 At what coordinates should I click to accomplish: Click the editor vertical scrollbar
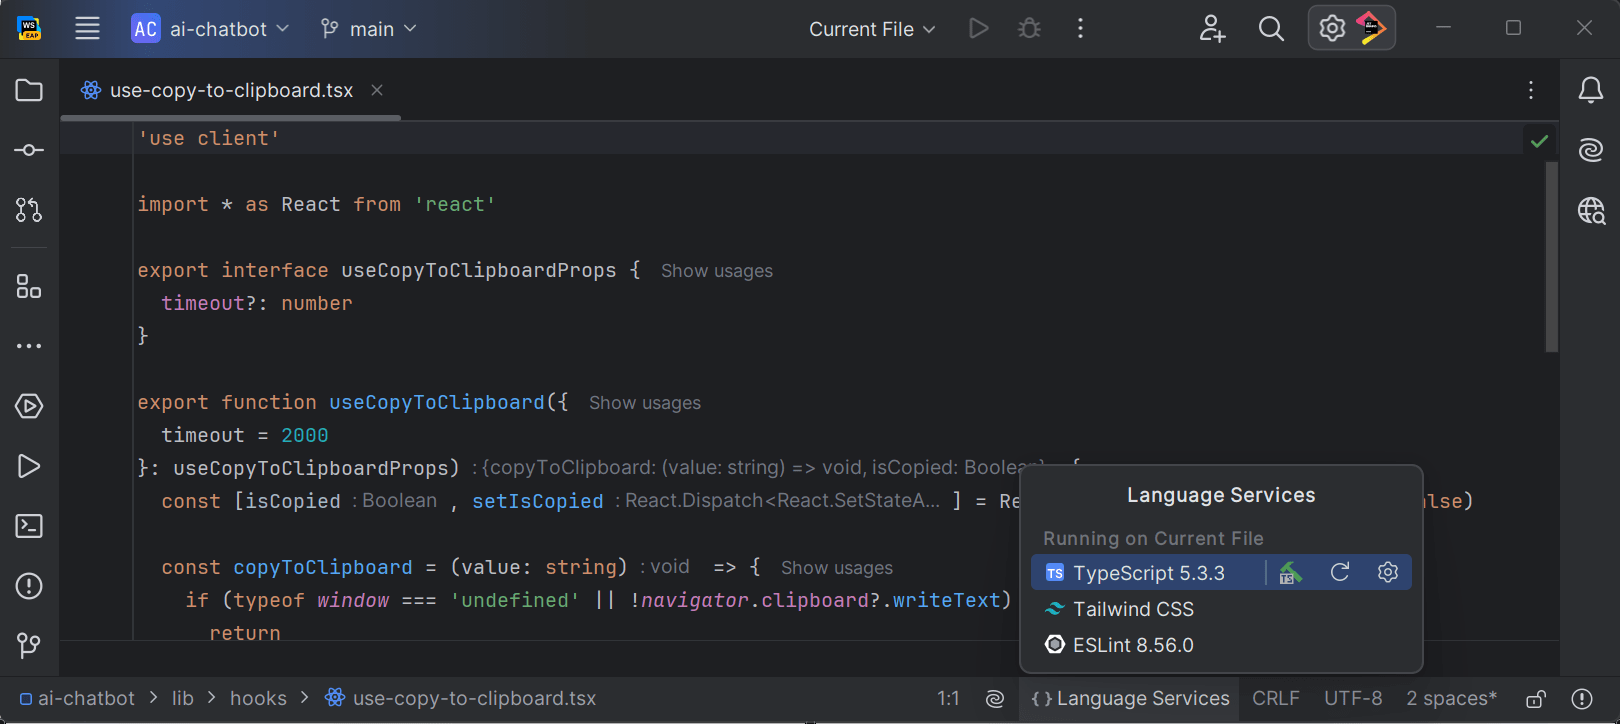coord(1551,257)
